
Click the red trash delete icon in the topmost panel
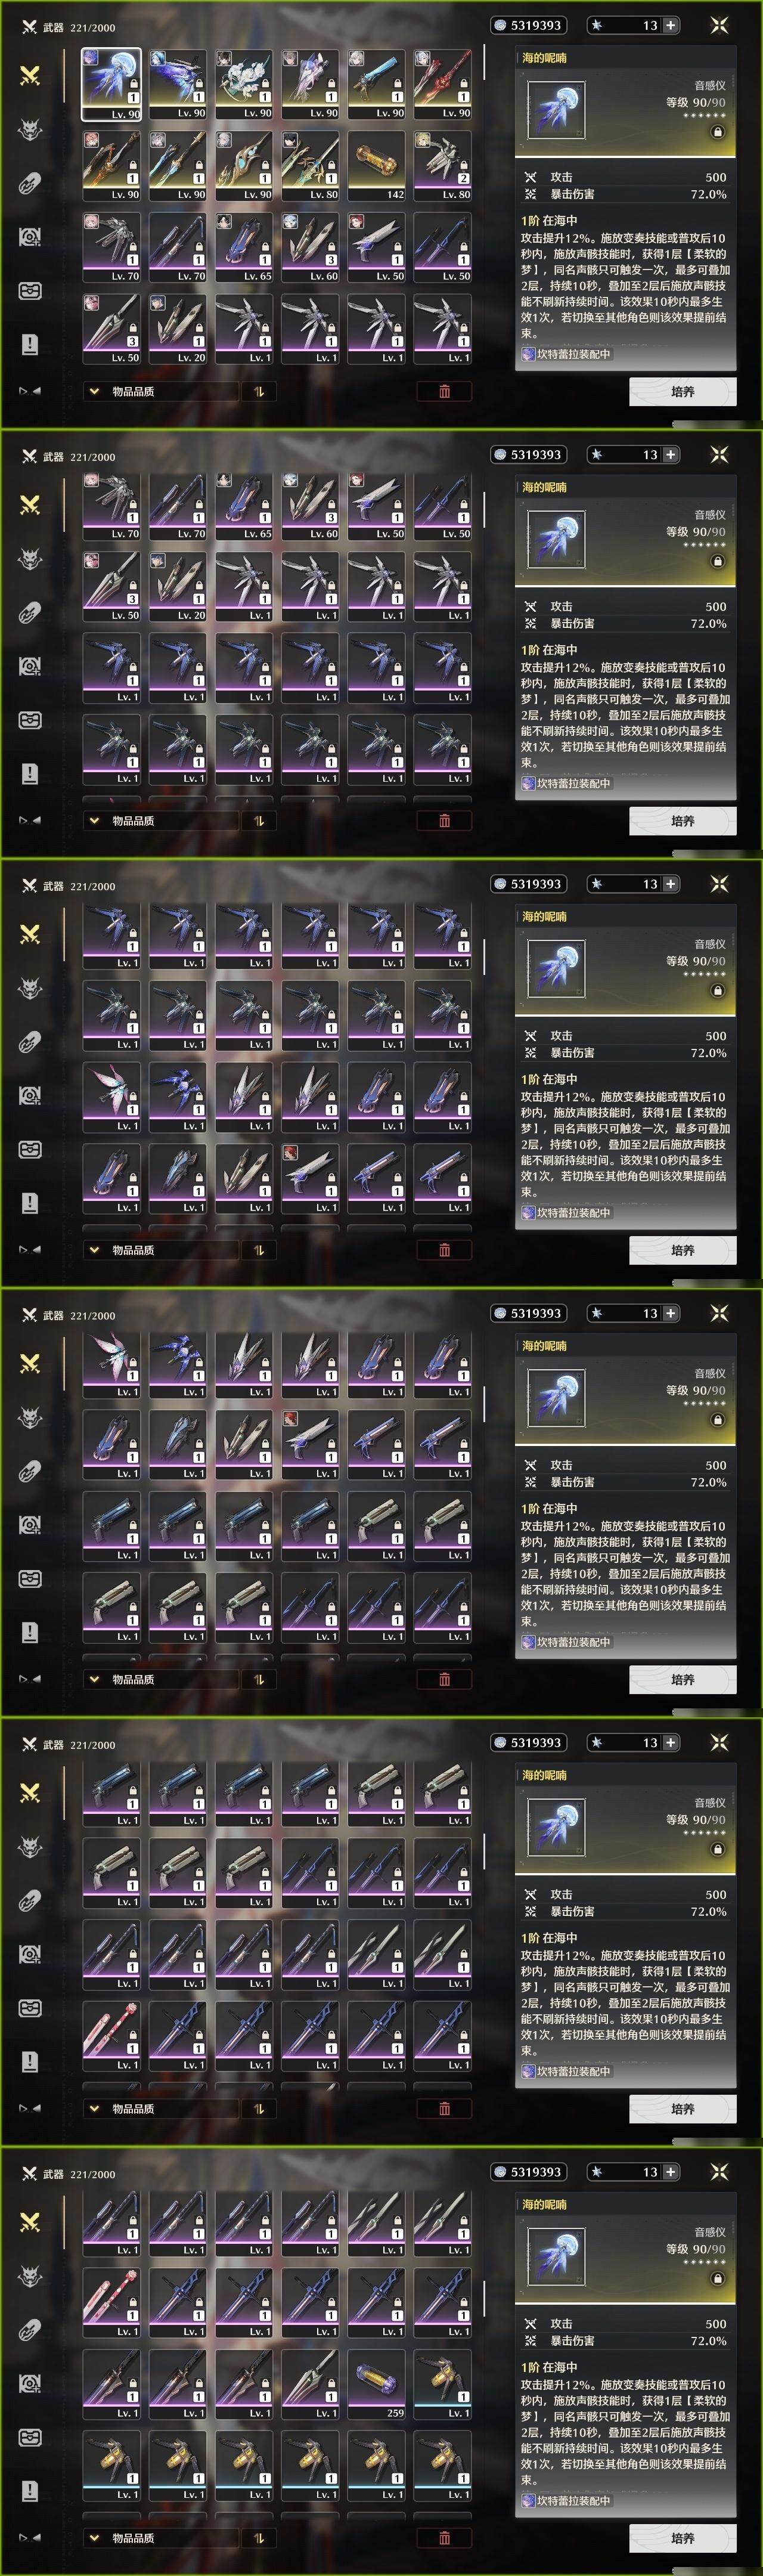[x=444, y=391]
